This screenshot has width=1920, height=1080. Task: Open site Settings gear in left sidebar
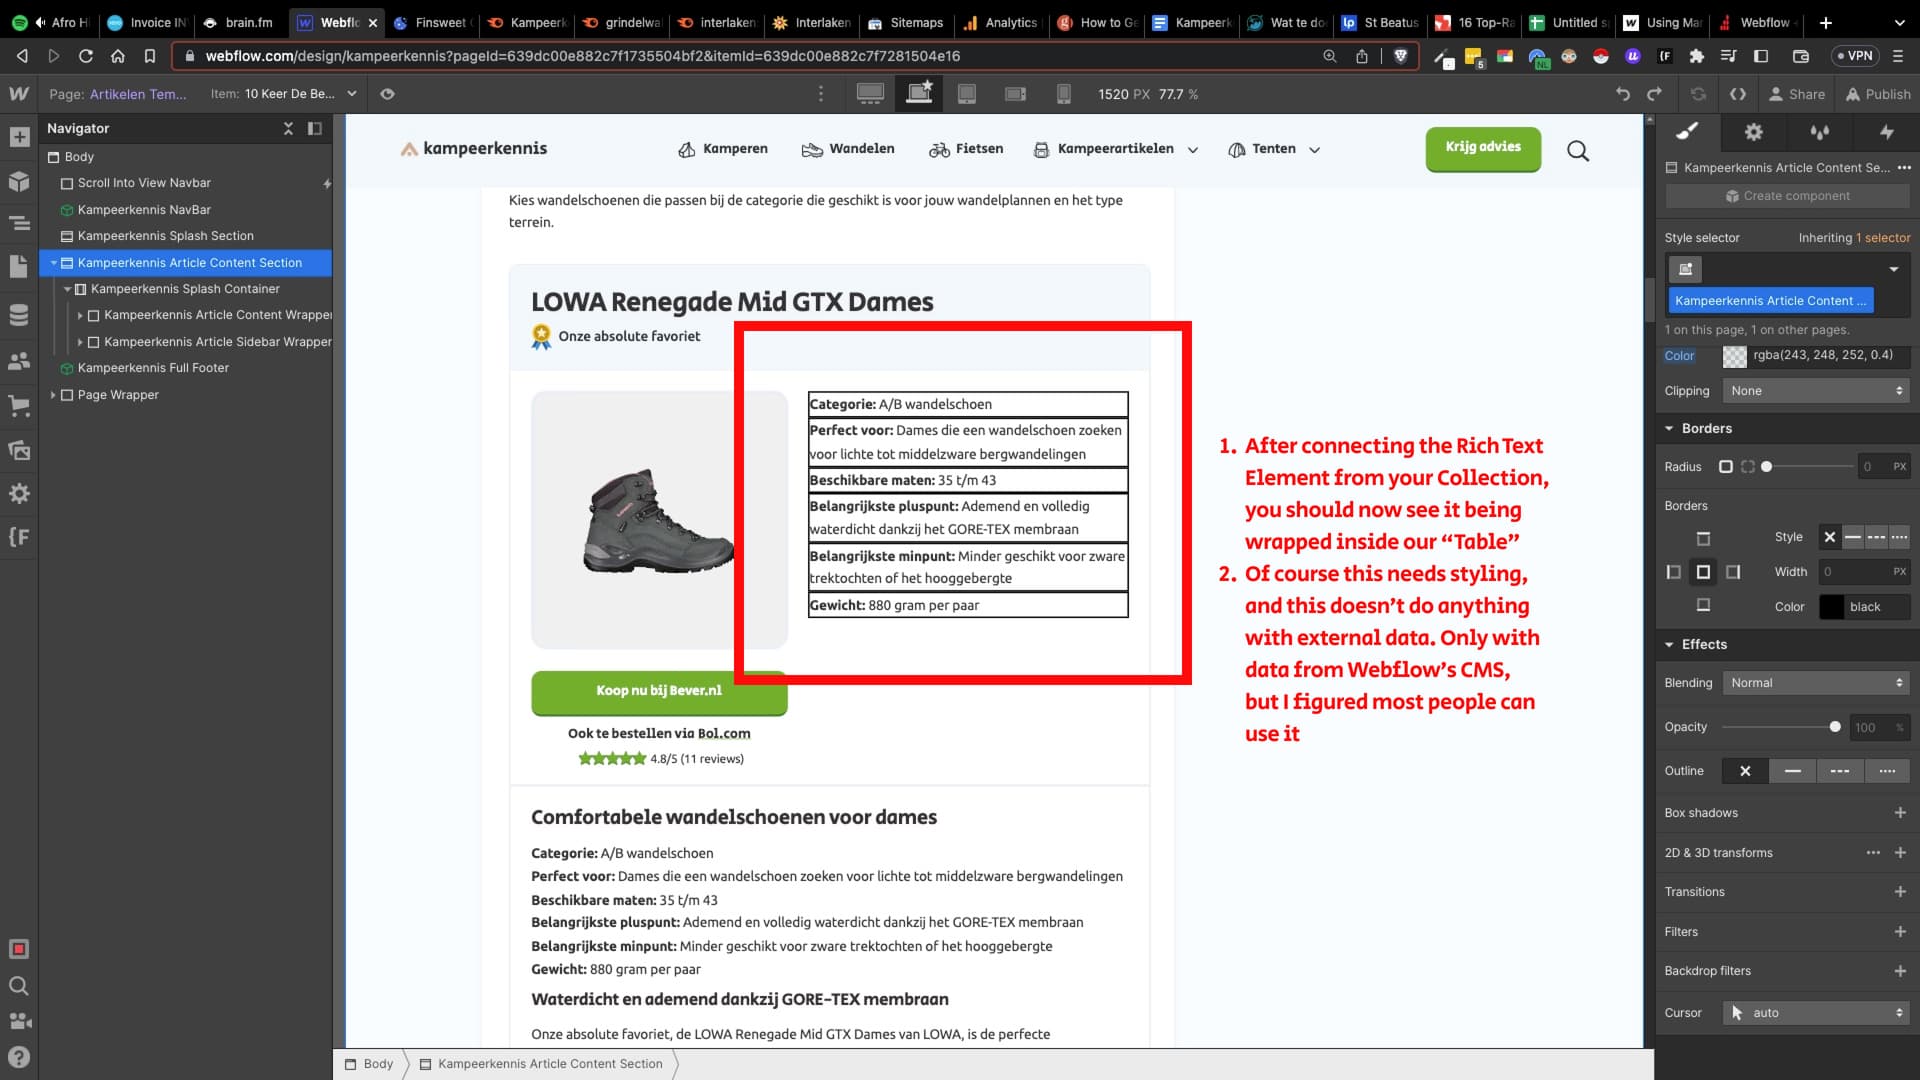point(19,493)
